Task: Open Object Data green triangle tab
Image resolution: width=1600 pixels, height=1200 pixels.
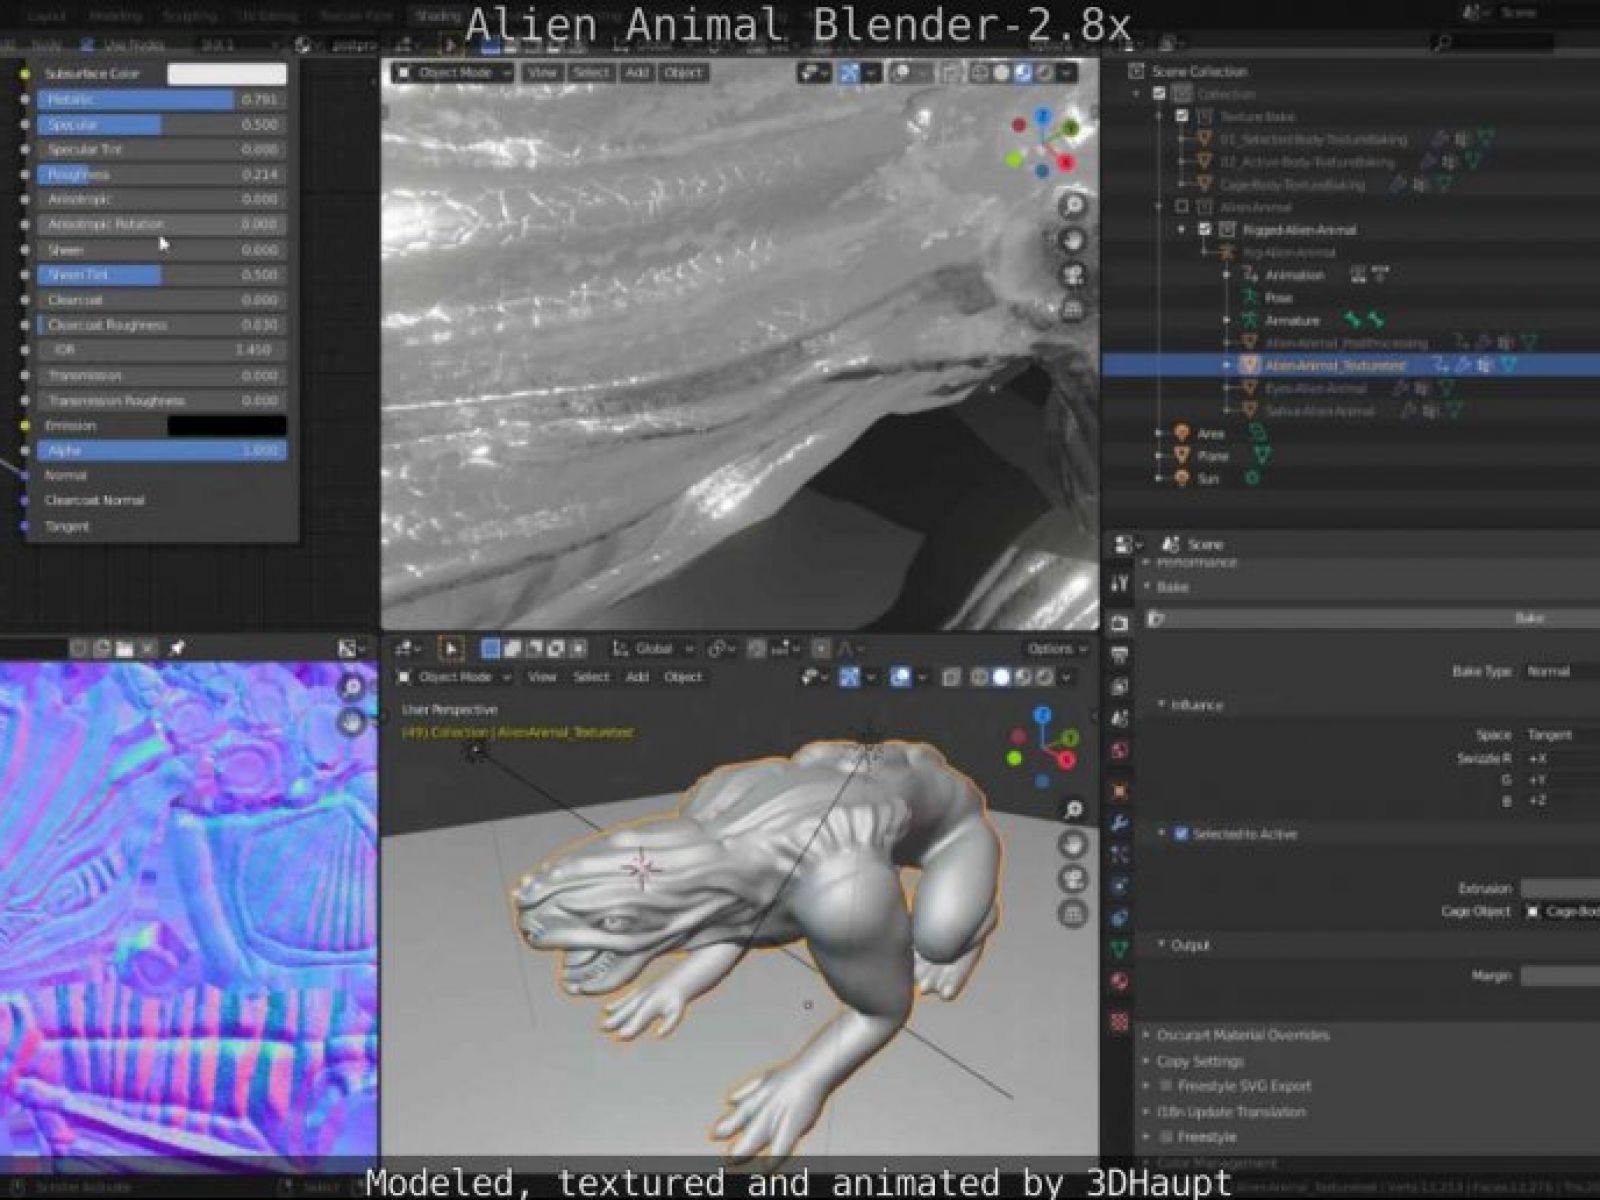Action: 1119,948
